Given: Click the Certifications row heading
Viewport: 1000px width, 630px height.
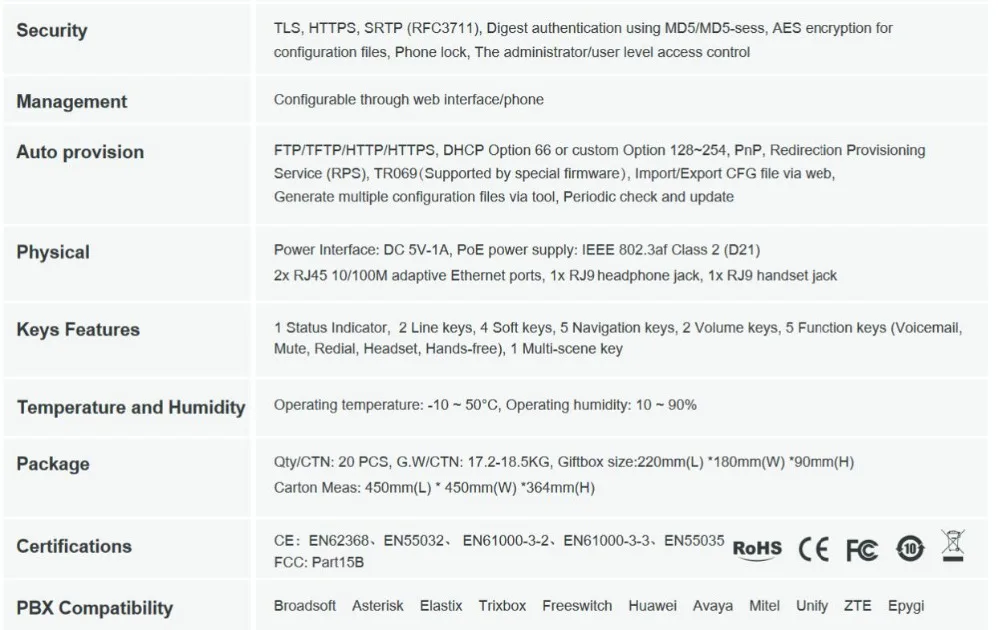Looking at the screenshot, I should (x=74, y=546).
